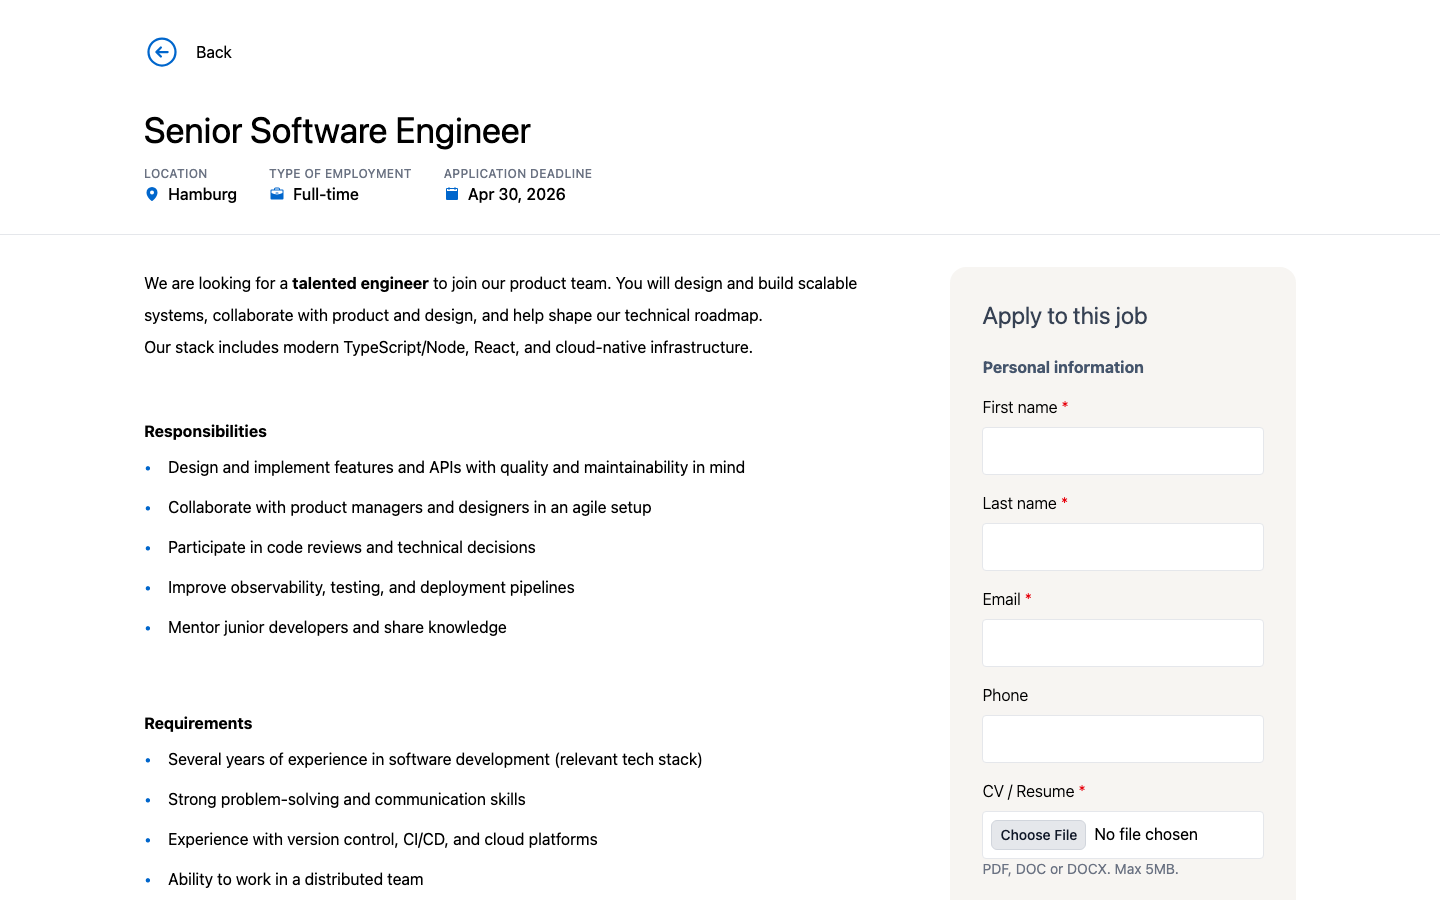Viewport: 1440px width, 900px height.
Task: Click the Hamburg location text
Action: click(202, 194)
